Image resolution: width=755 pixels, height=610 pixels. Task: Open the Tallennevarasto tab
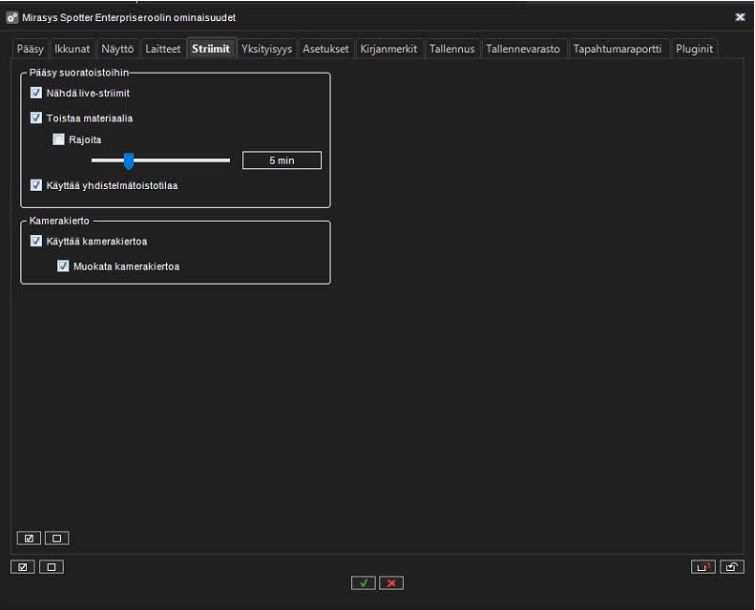(x=523, y=49)
